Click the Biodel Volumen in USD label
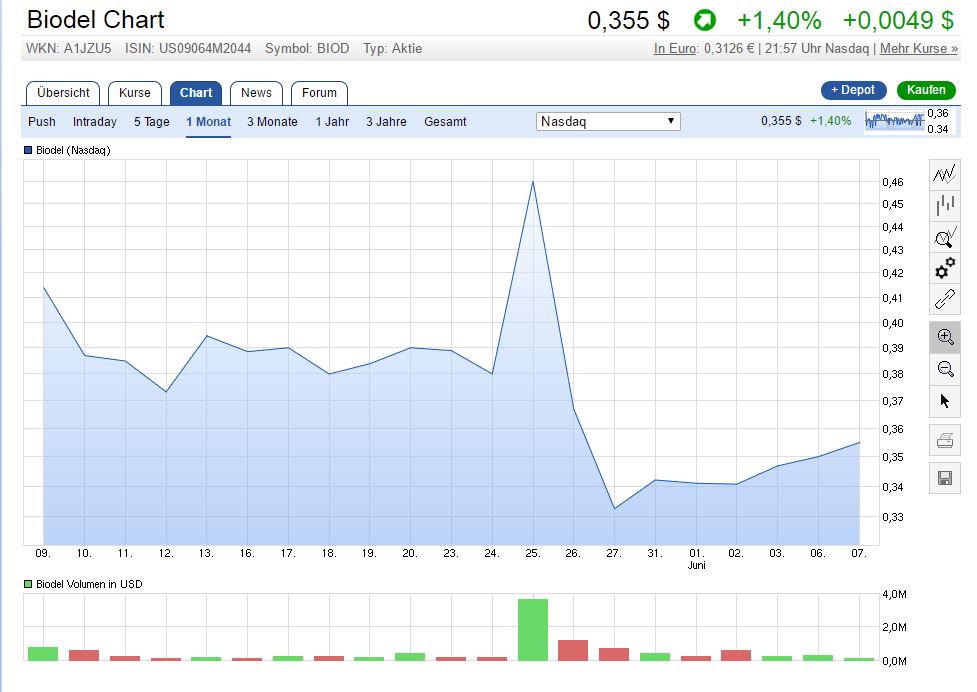This screenshot has height=692, width=977. tap(89, 584)
